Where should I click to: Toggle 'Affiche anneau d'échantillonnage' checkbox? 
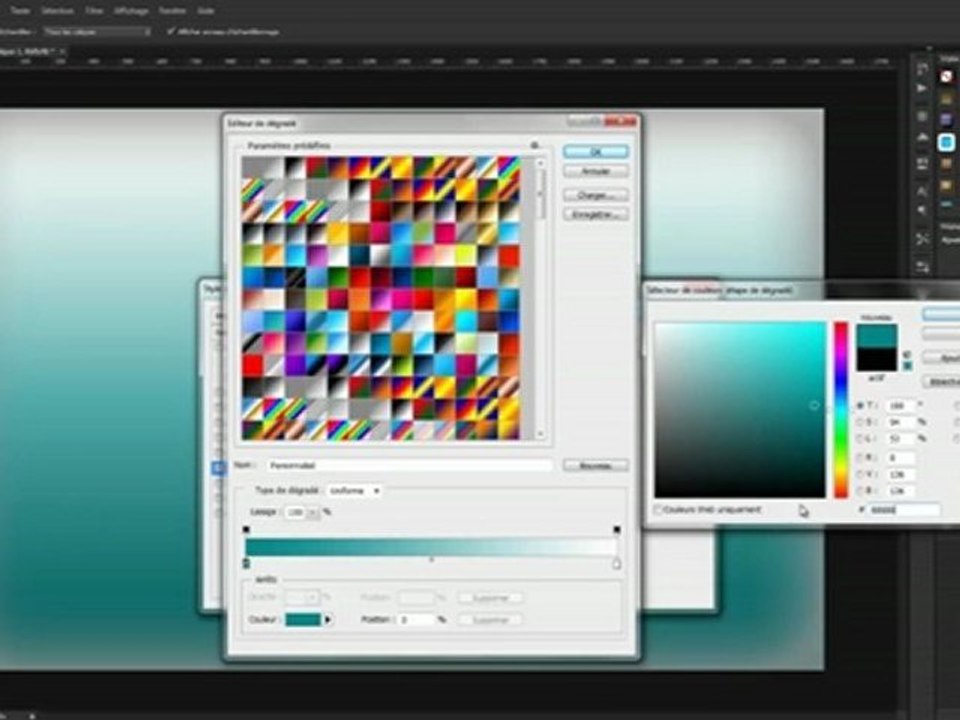tap(171, 31)
